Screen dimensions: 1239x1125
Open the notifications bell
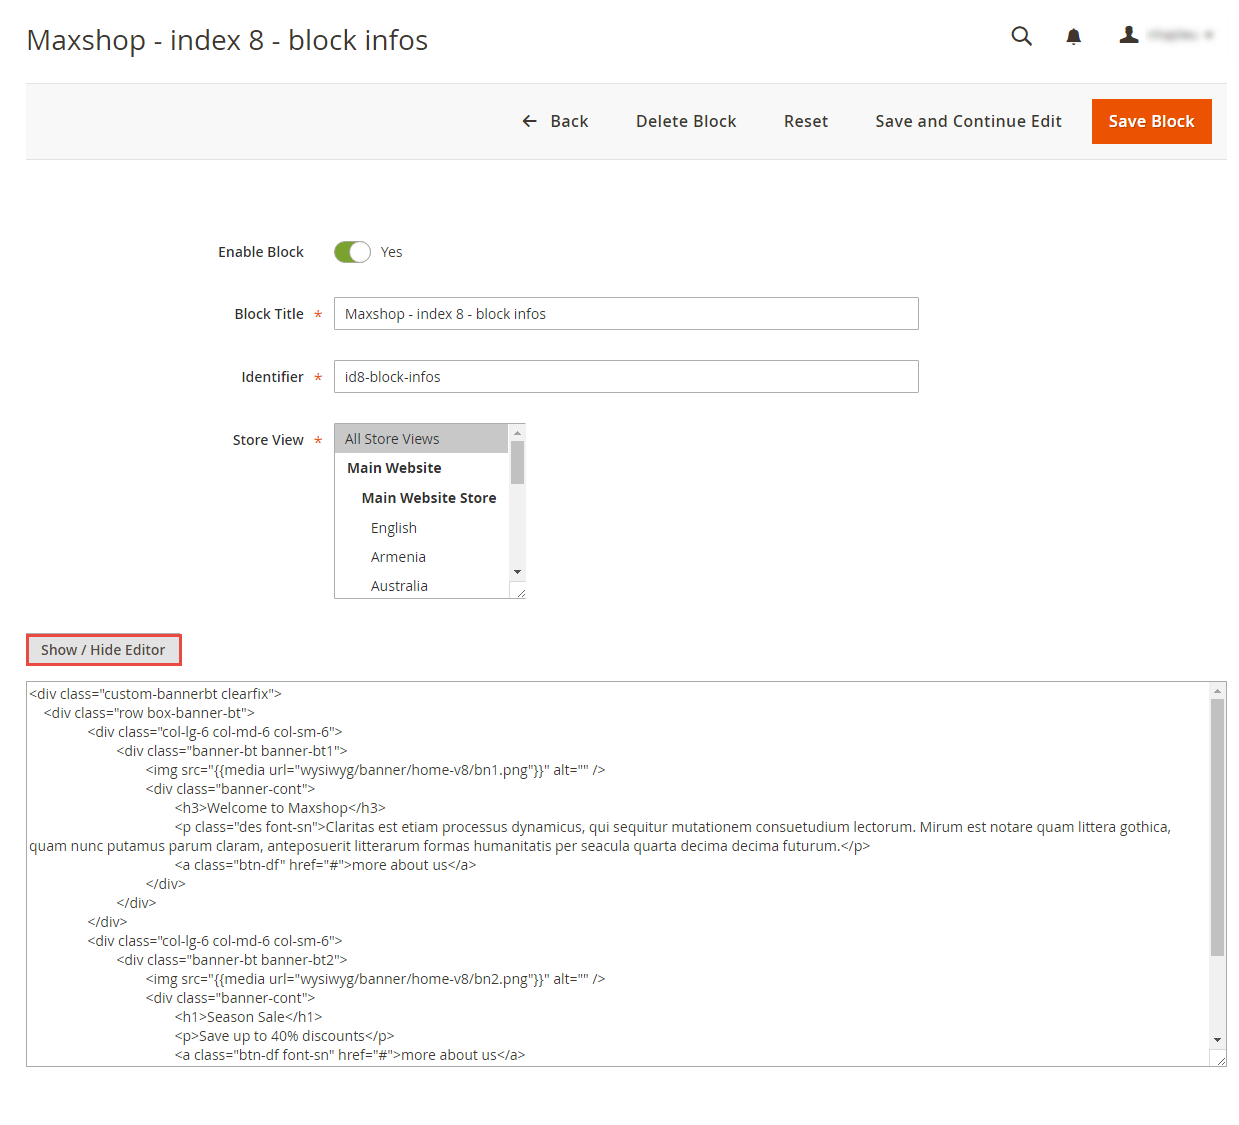coord(1073,37)
